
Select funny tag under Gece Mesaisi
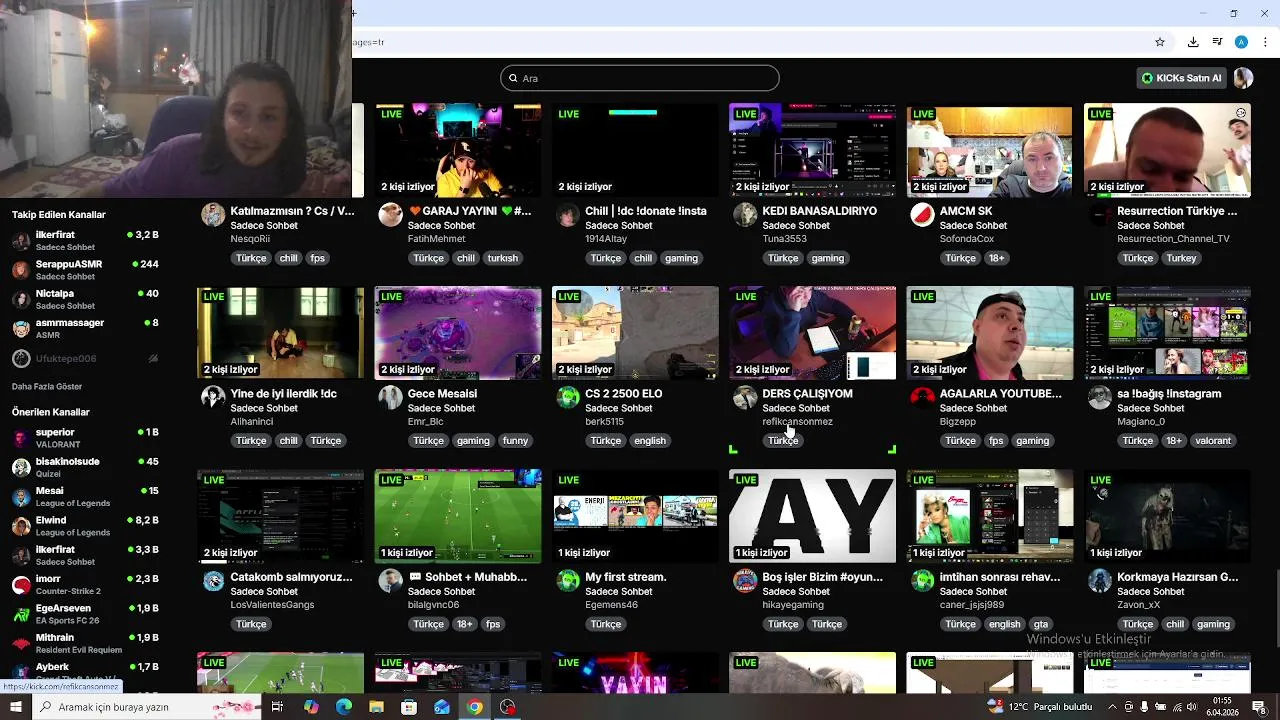[x=515, y=441]
